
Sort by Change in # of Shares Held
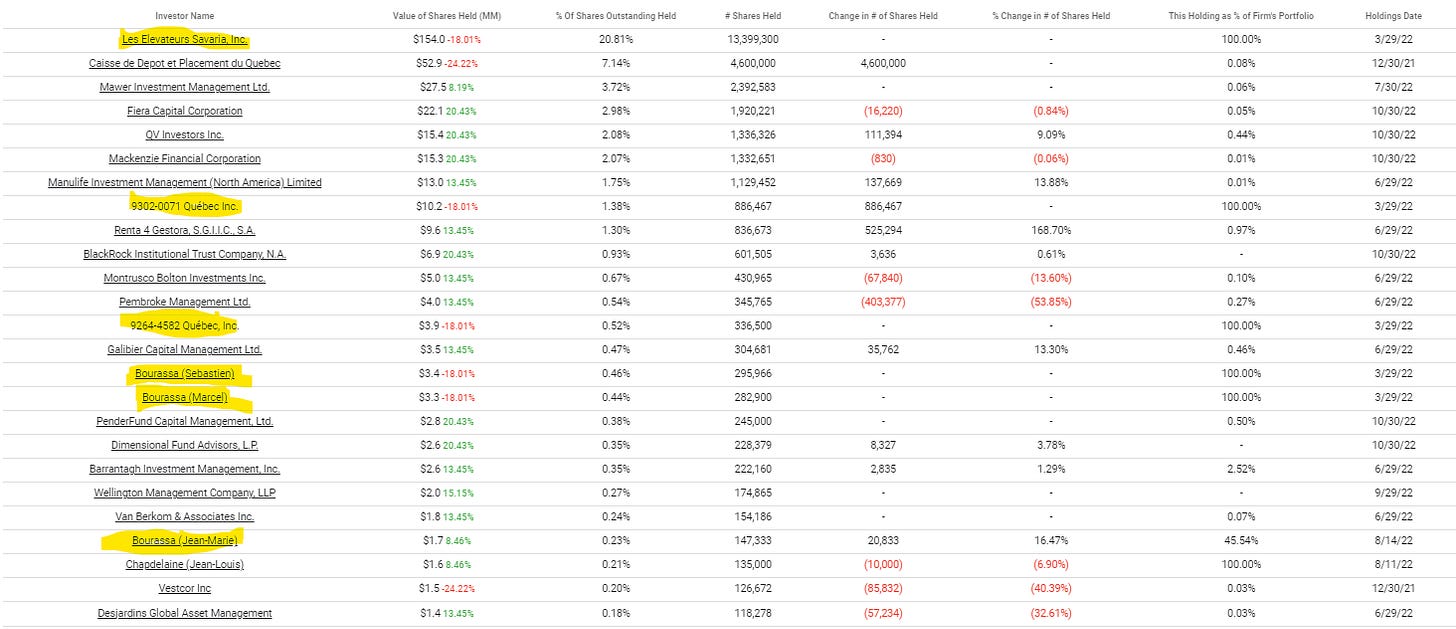[881, 16]
